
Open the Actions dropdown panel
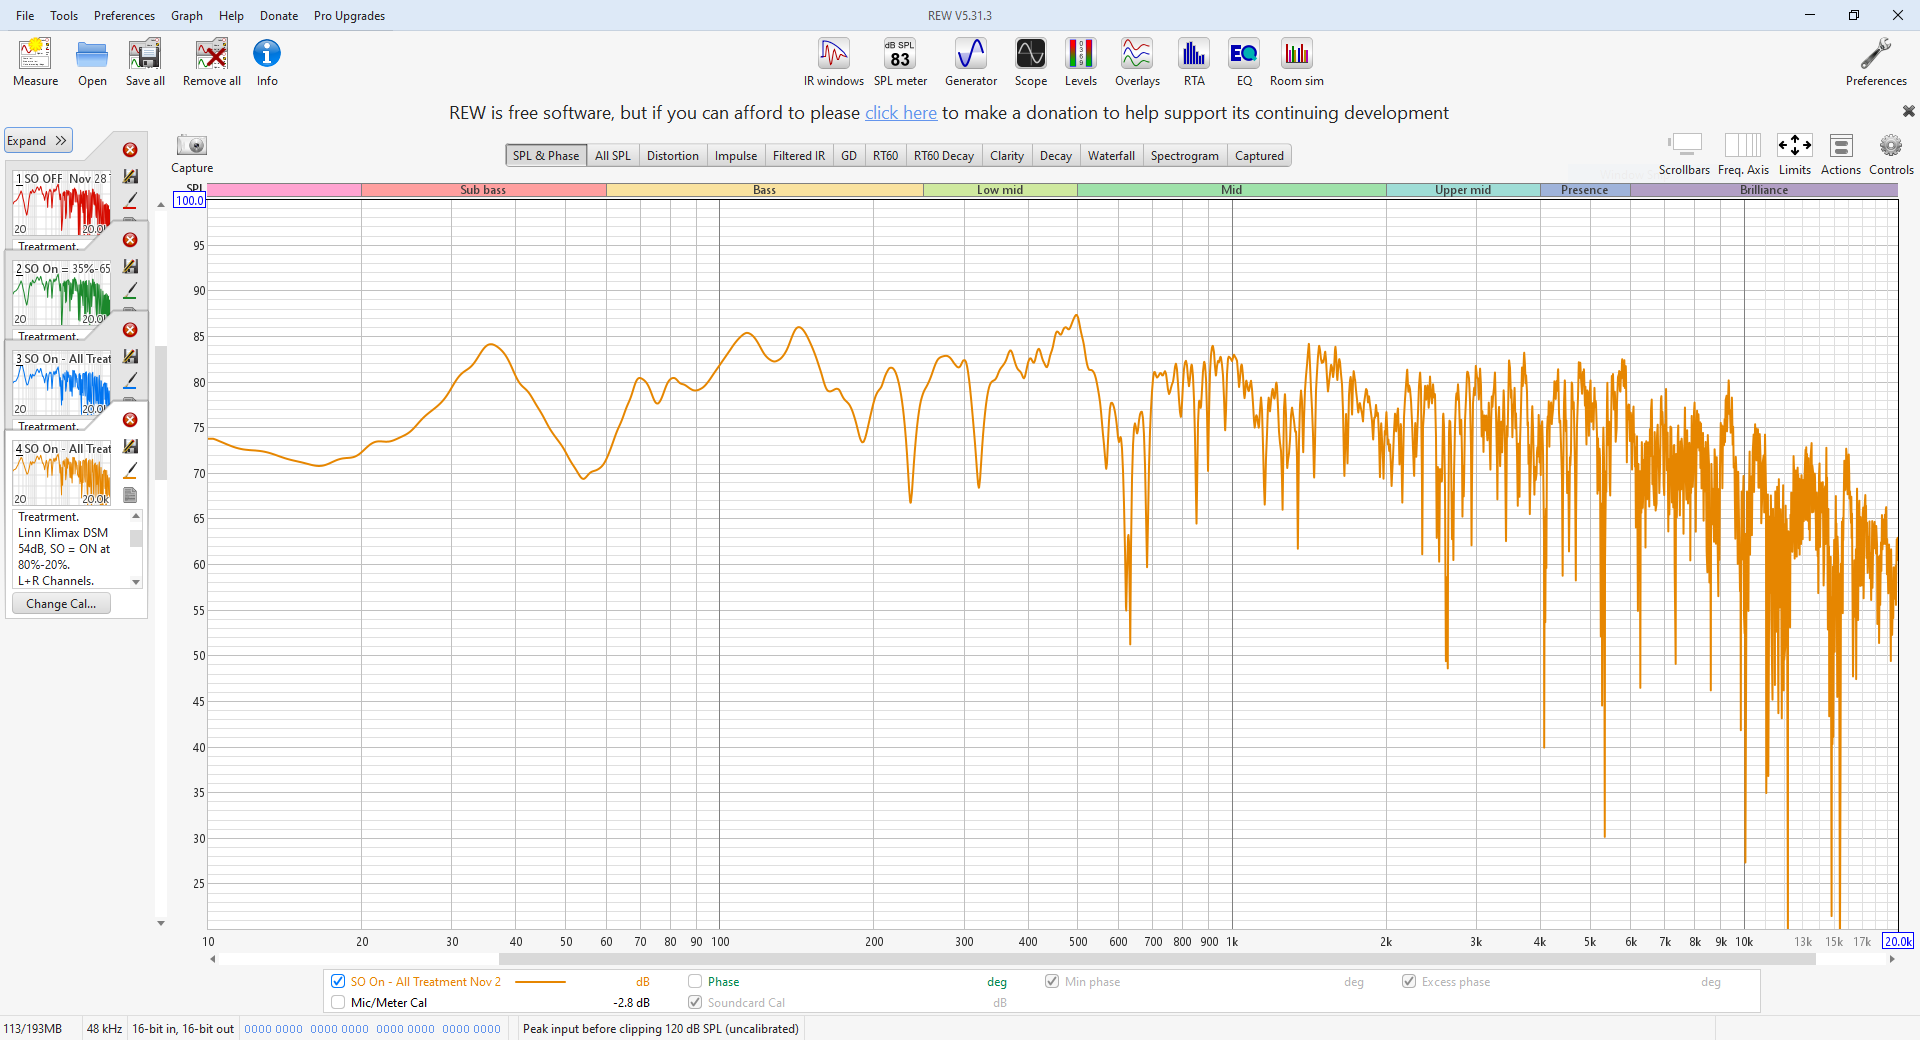coord(1840,153)
